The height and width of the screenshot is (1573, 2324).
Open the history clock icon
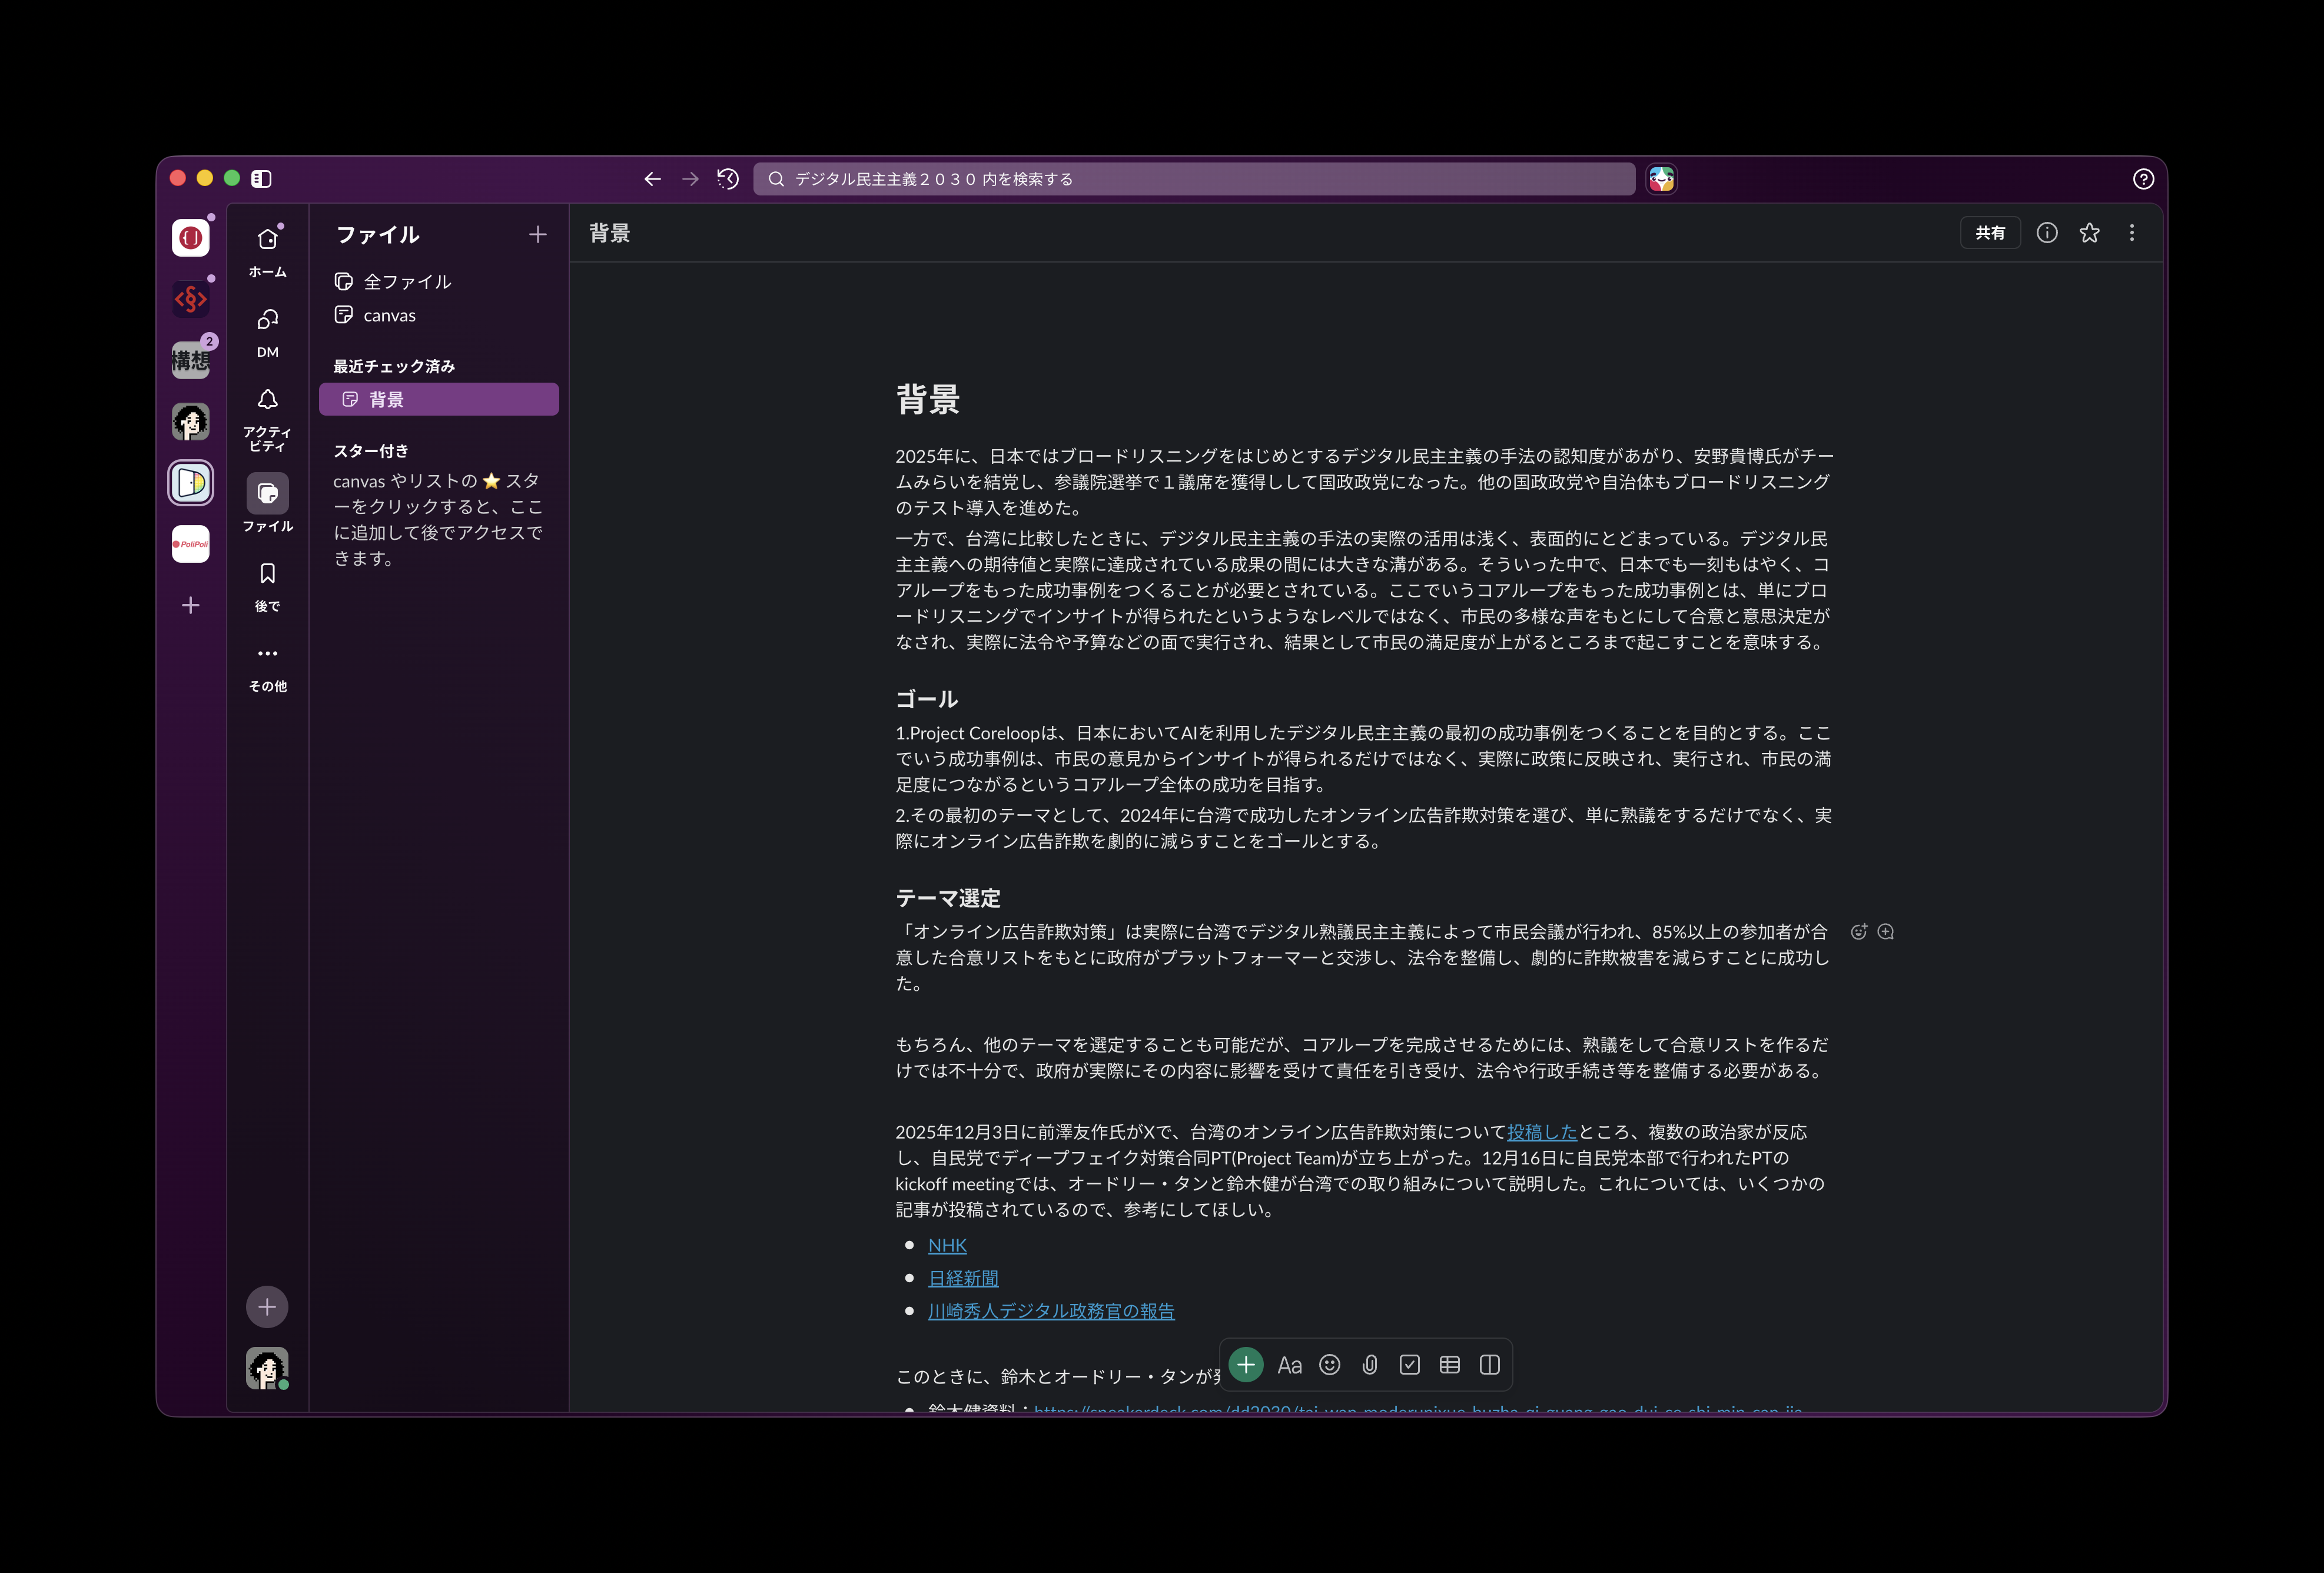[728, 179]
